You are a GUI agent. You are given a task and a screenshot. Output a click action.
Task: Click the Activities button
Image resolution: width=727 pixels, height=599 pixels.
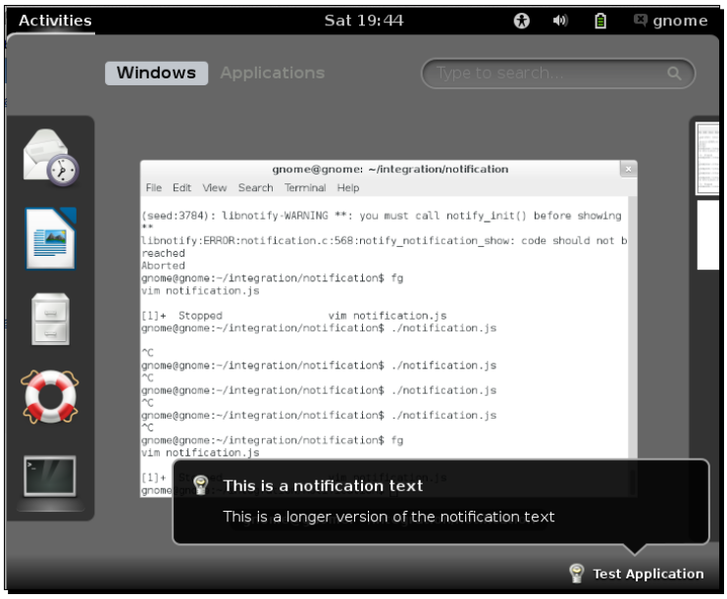pyautogui.click(x=55, y=20)
